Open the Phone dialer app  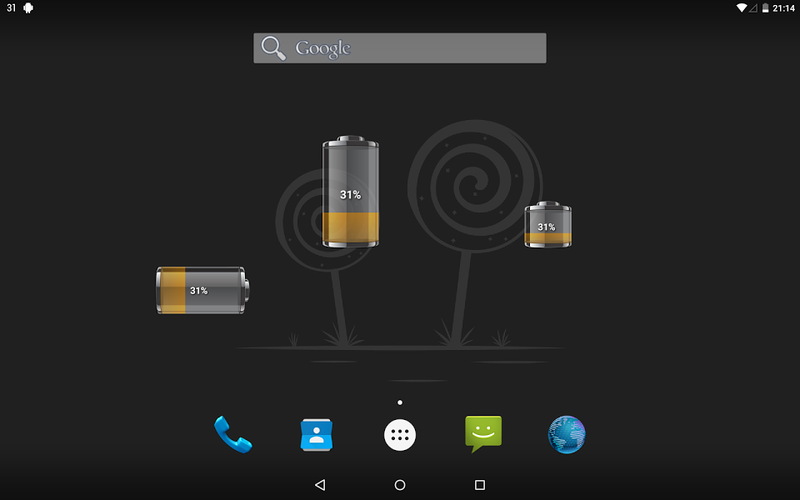pyautogui.click(x=233, y=434)
